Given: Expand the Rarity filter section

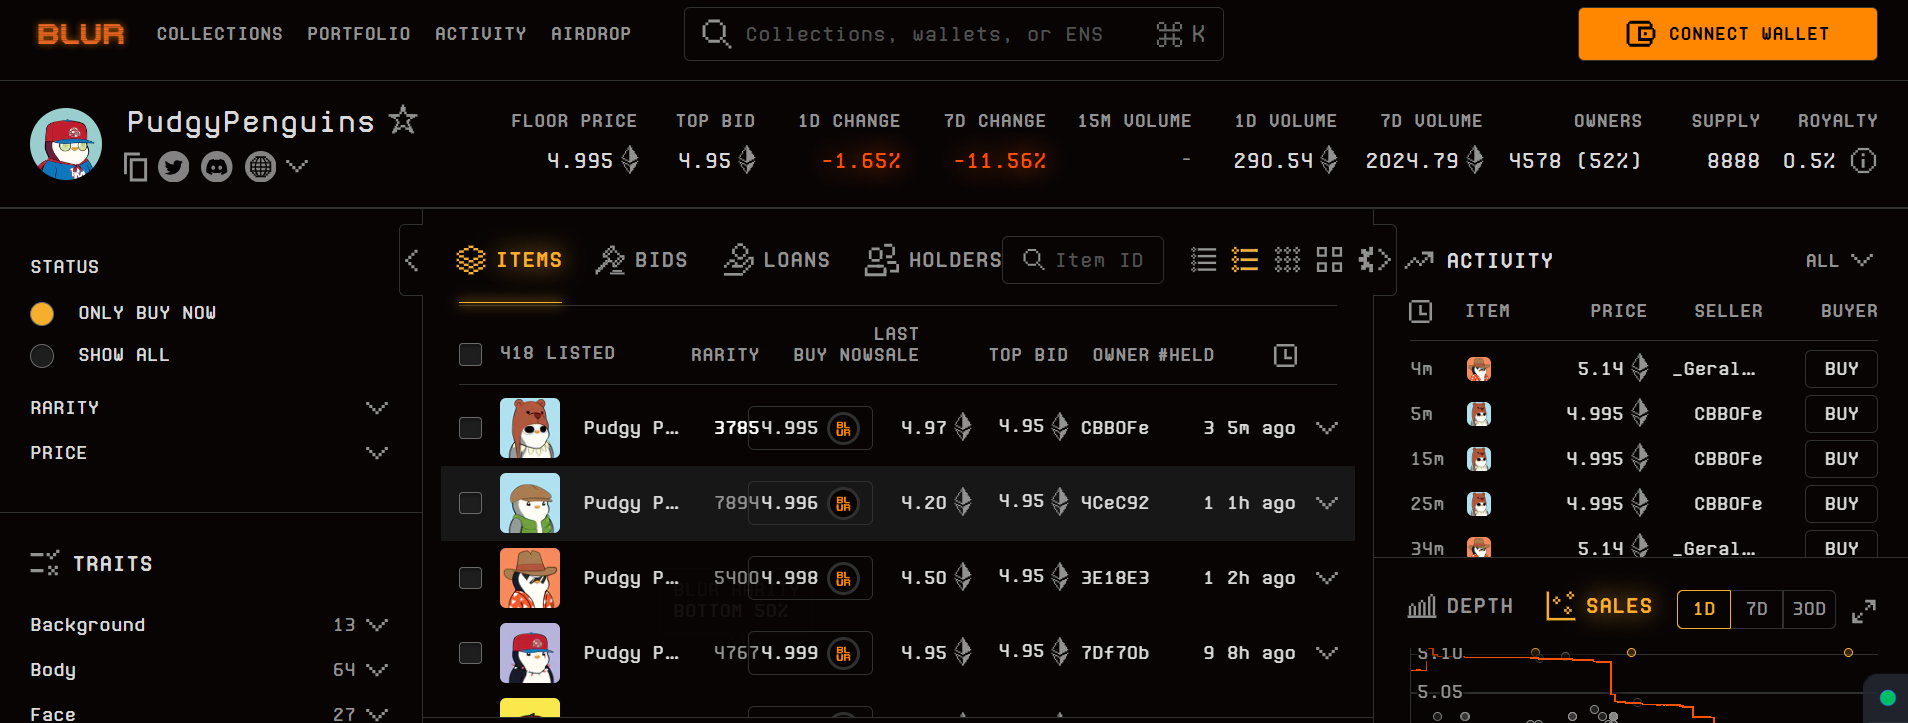Looking at the screenshot, I should [x=376, y=408].
